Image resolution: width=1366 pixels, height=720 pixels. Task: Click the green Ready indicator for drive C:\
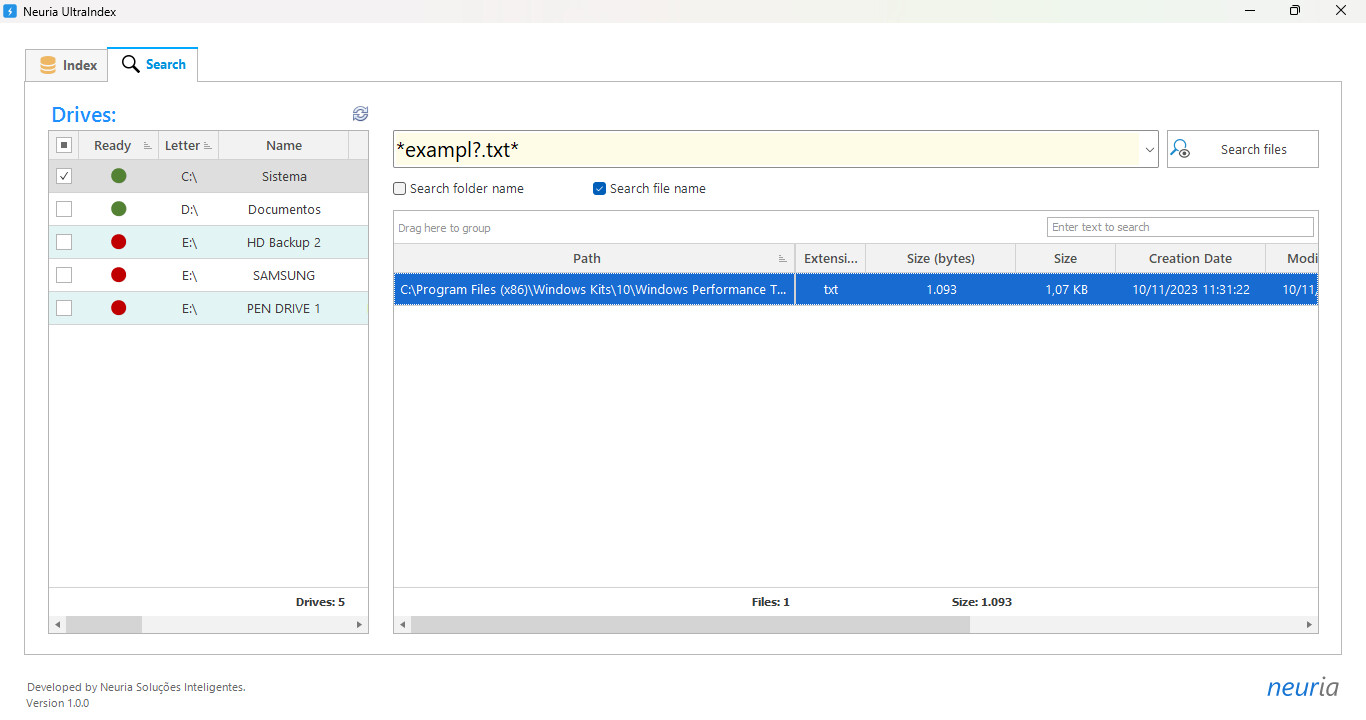[118, 175]
